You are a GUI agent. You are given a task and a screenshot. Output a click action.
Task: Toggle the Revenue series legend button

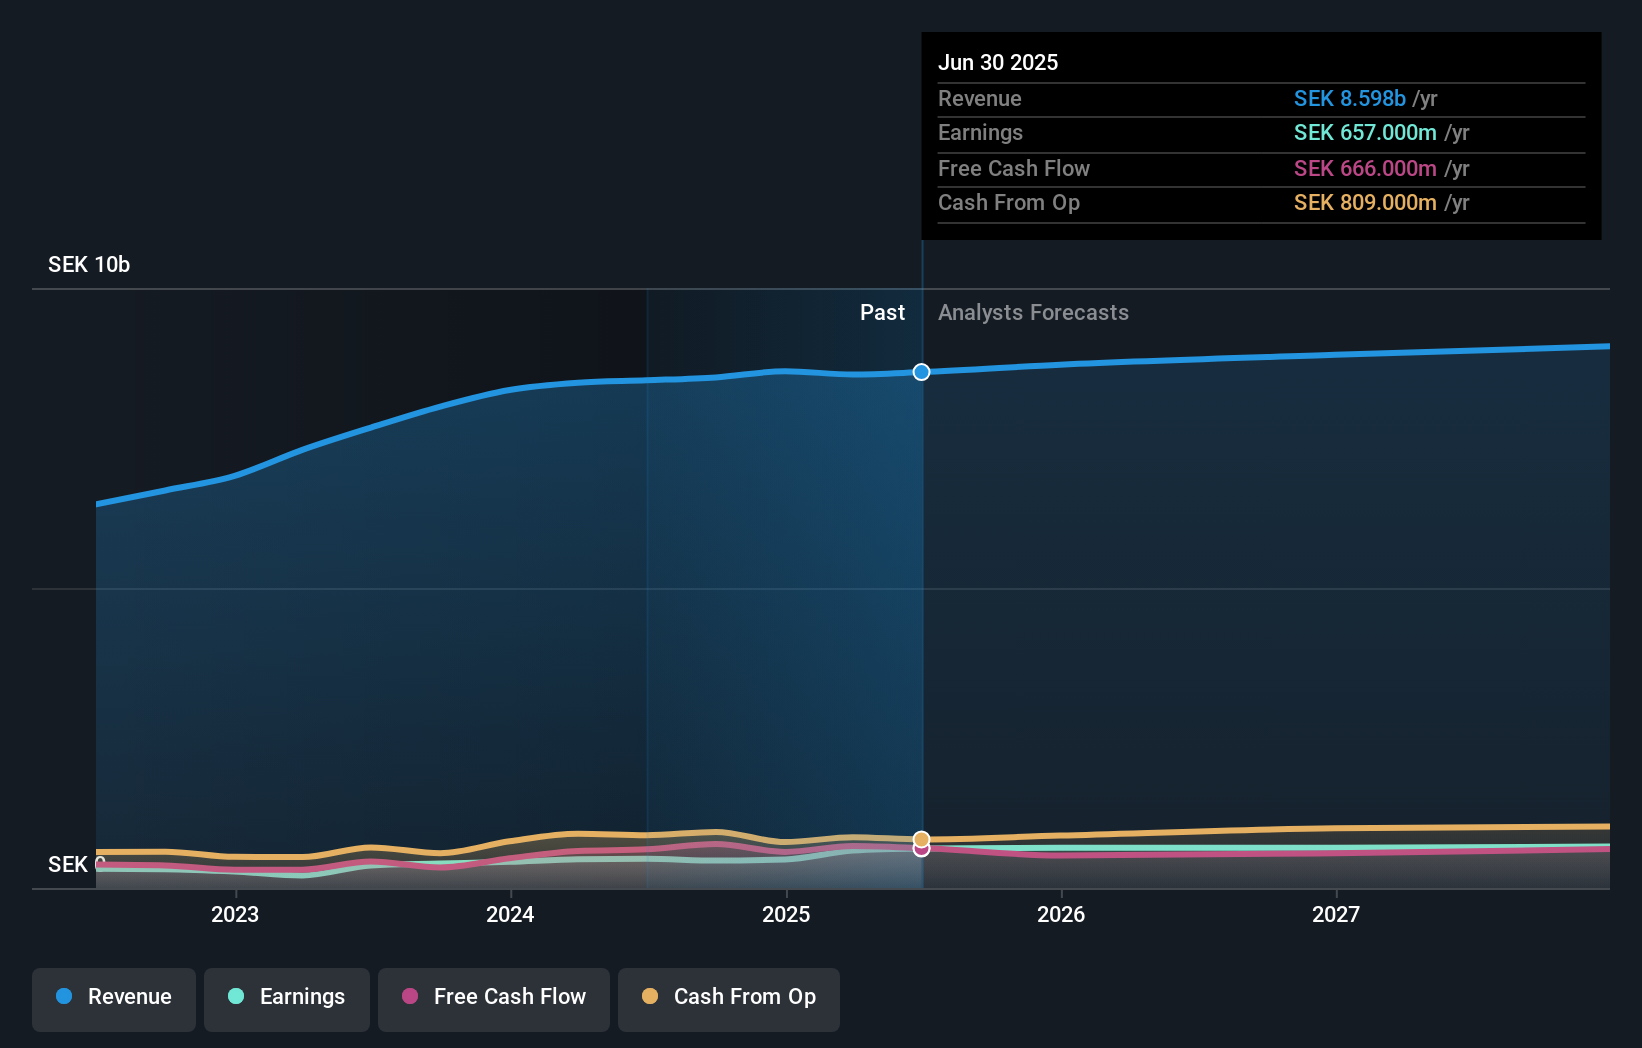(x=114, y=999)
